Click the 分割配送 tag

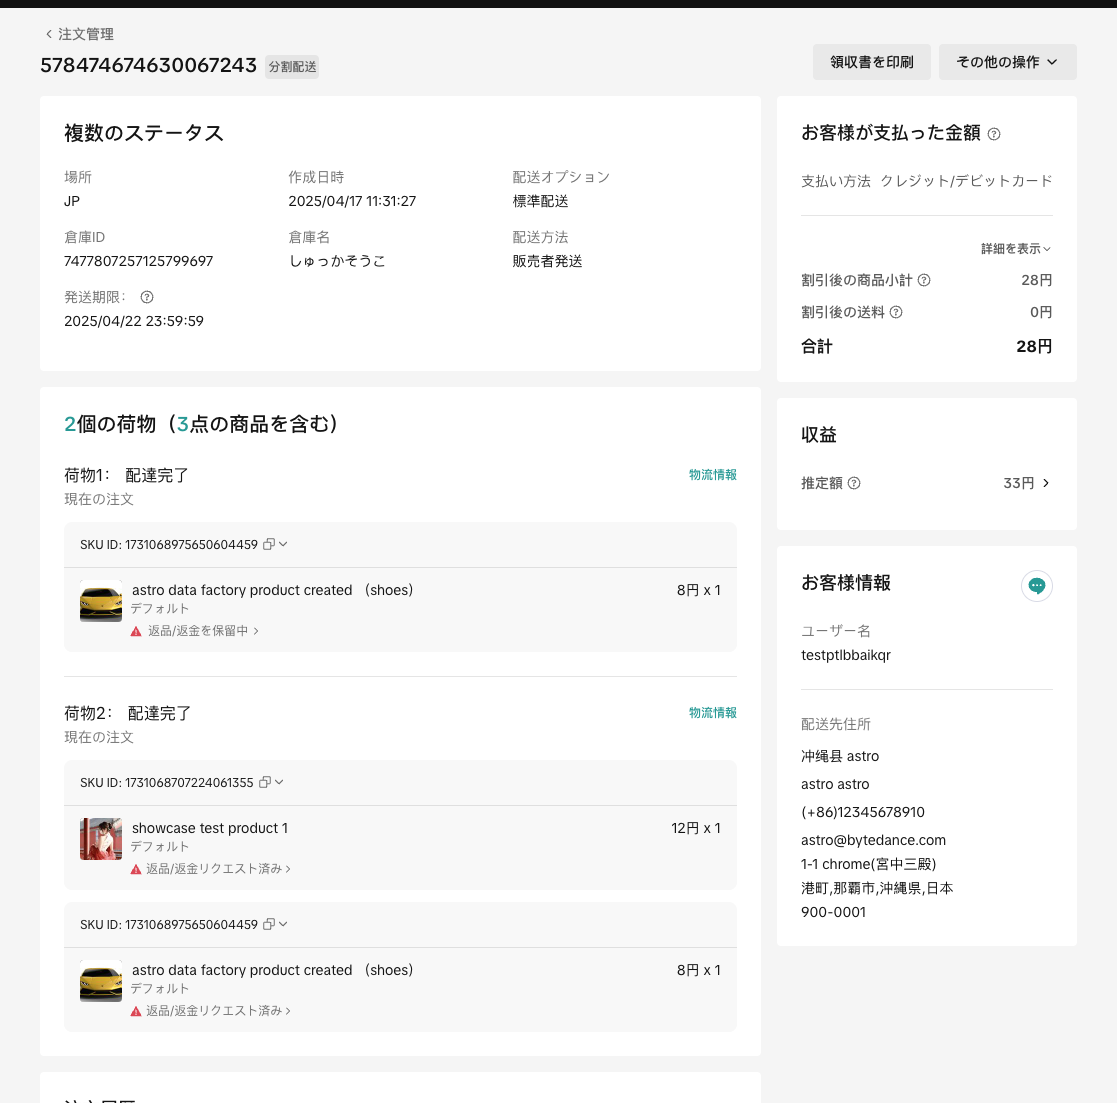click(x=292, y=67)
